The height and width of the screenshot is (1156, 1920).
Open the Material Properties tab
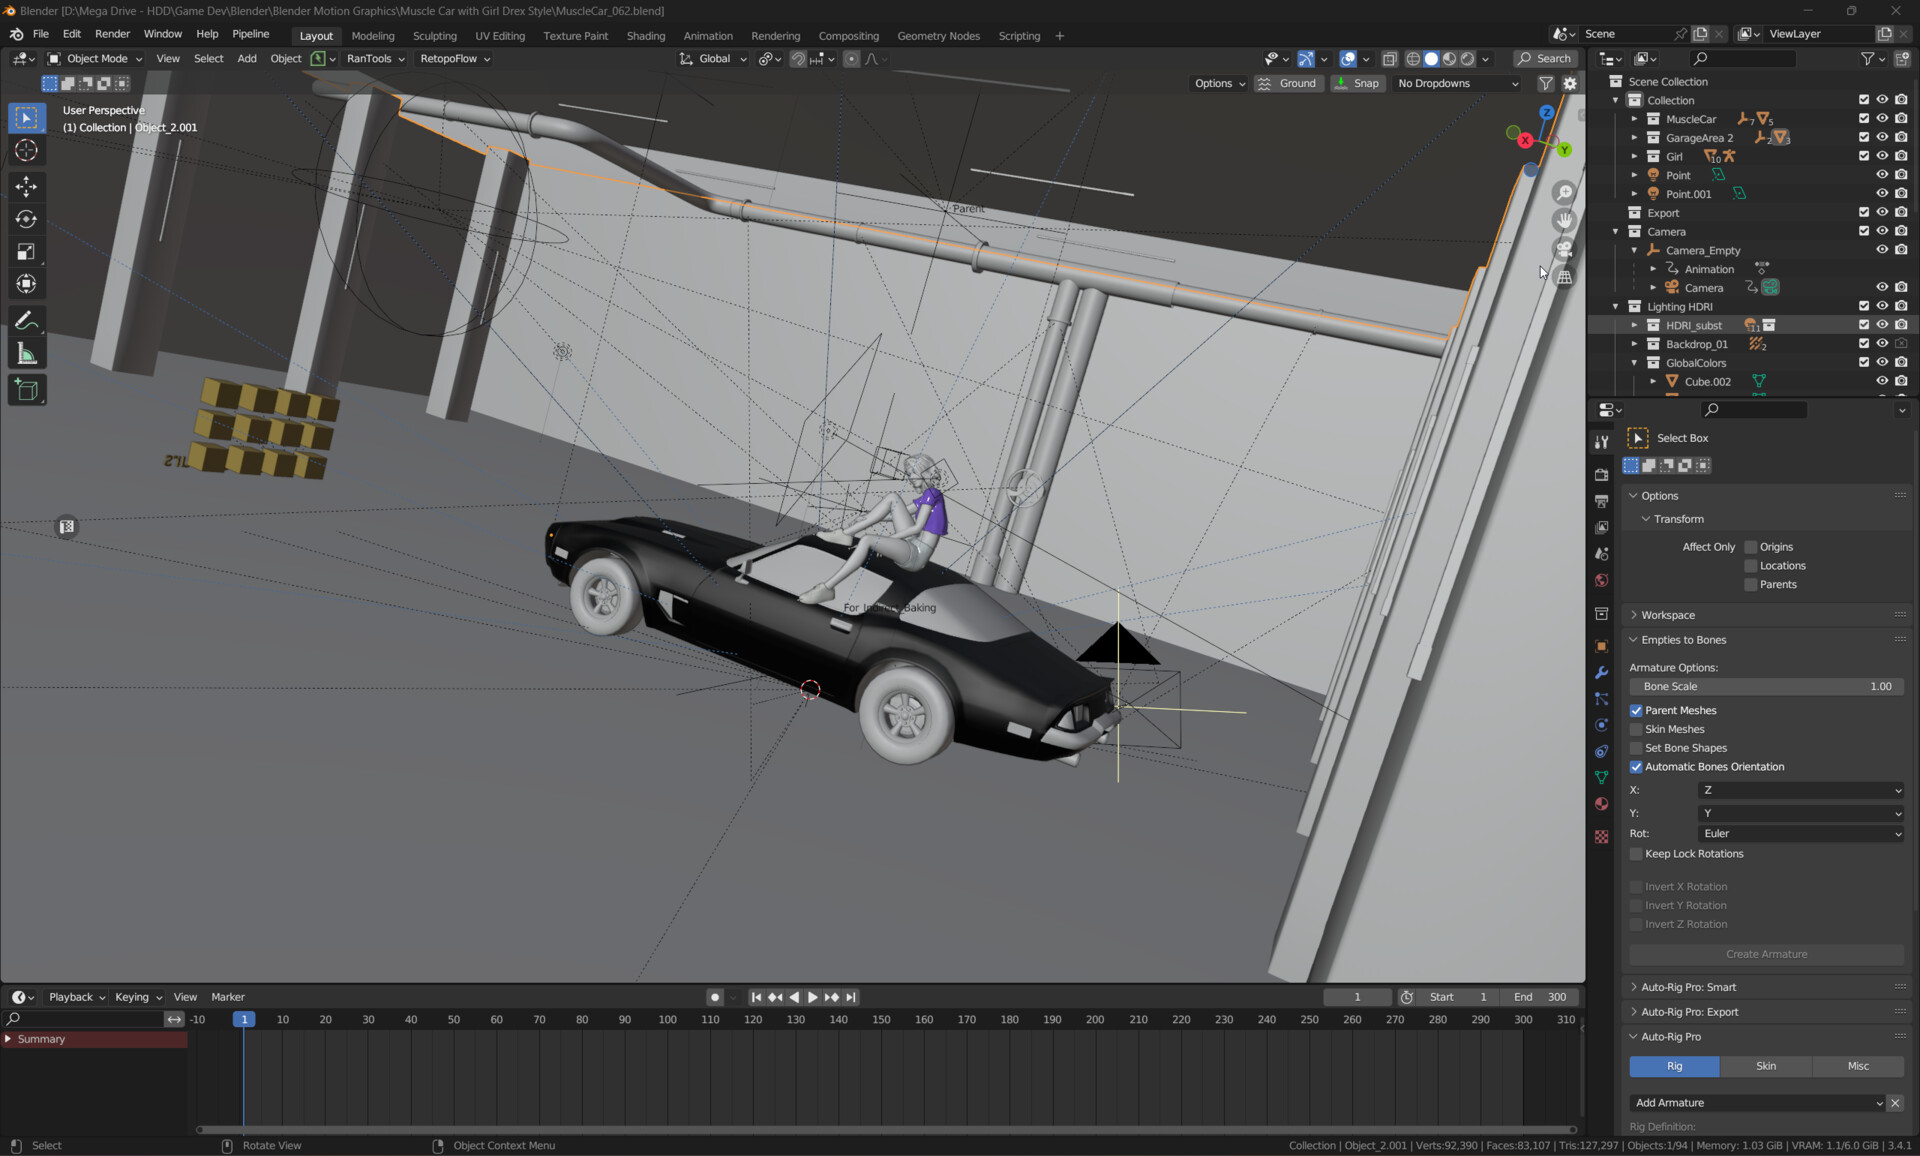[x=1601, y=804]
